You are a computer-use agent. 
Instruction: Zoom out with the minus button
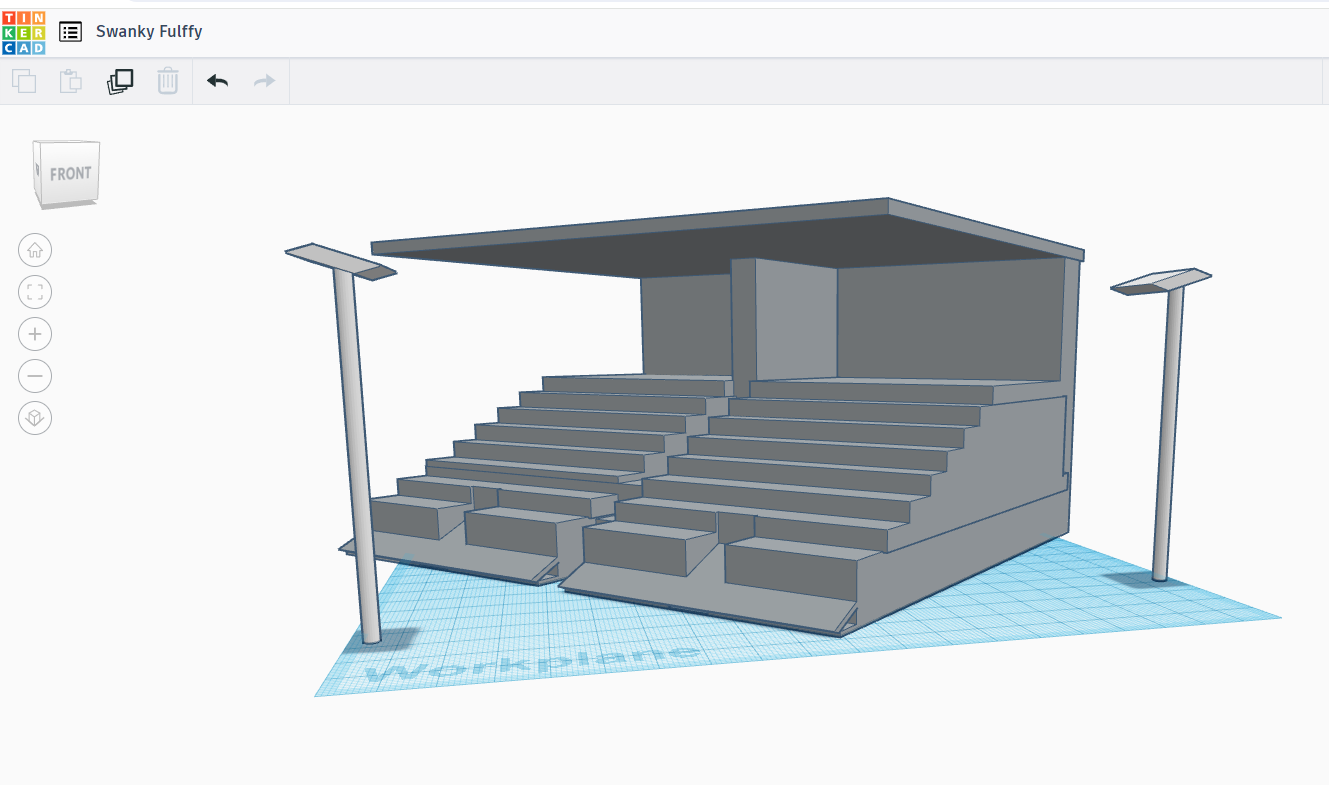click(35, 376)
